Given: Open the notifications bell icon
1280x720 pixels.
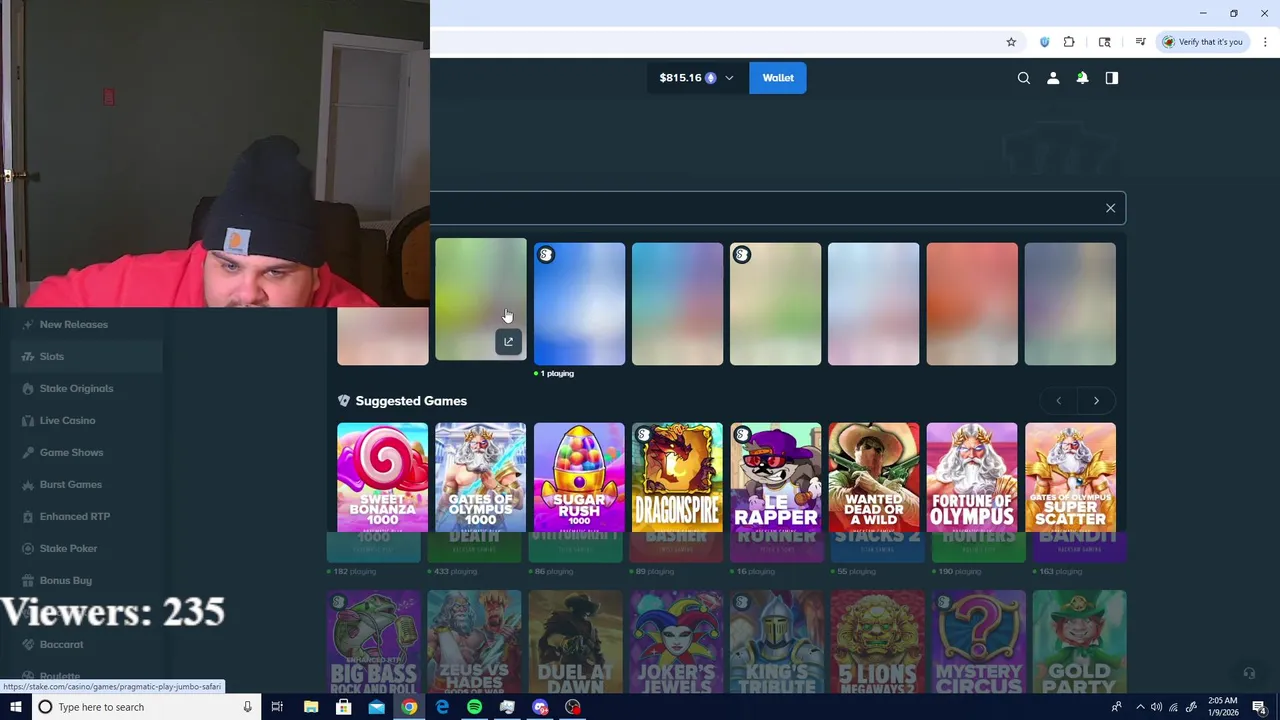Looking at the screenshot, I should tap(1082, 78).
